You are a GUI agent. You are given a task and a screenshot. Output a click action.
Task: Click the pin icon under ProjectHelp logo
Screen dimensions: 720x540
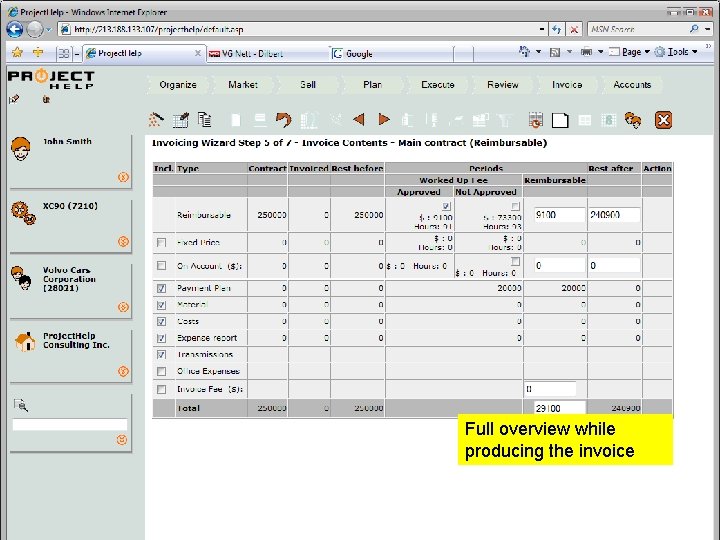(14, 99)
